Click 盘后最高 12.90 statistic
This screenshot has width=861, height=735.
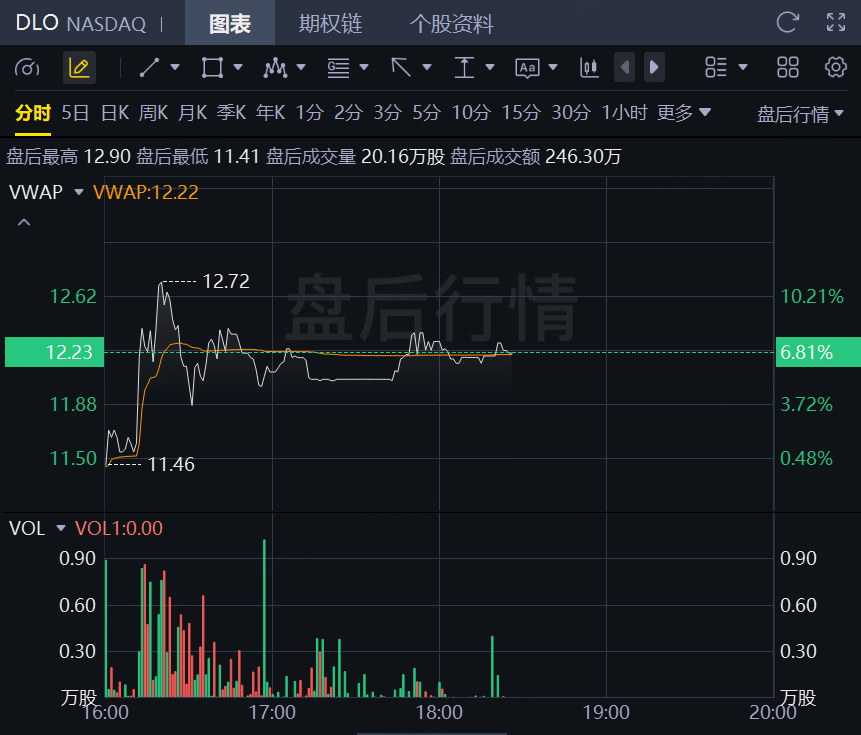(69, 156)
